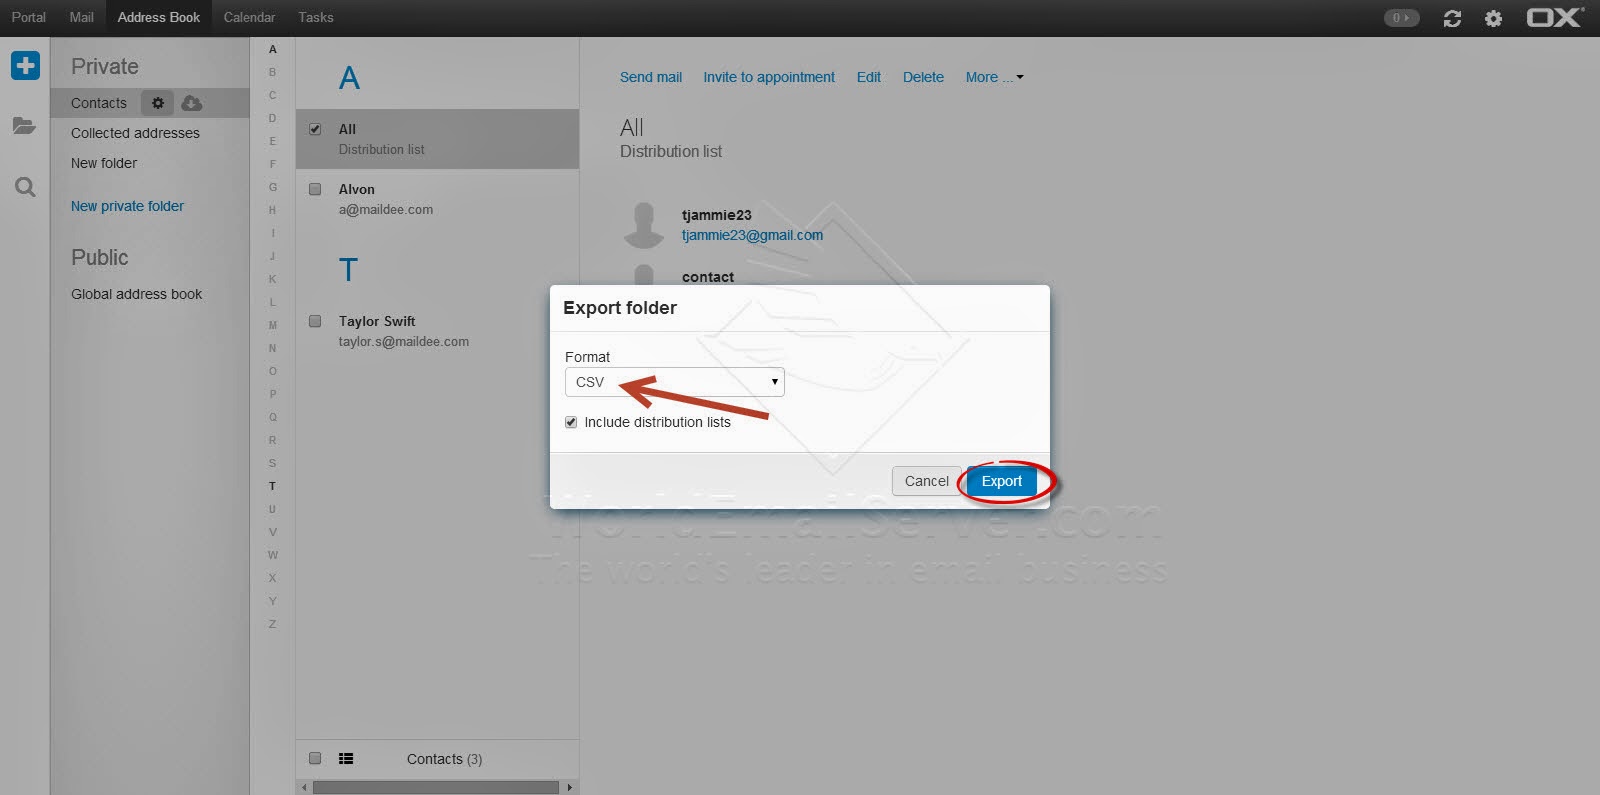Open the Calendar tab
Screen dimensions: 1600x795
click(x=249, y=17)
